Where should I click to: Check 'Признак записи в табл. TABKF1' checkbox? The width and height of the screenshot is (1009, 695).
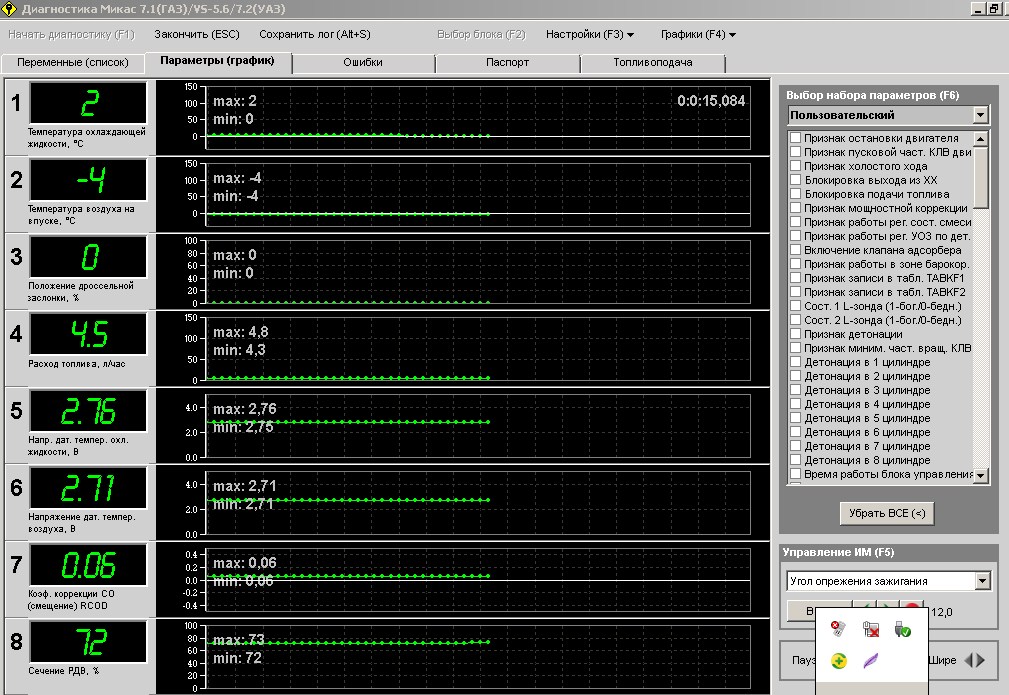pos(795,278)
